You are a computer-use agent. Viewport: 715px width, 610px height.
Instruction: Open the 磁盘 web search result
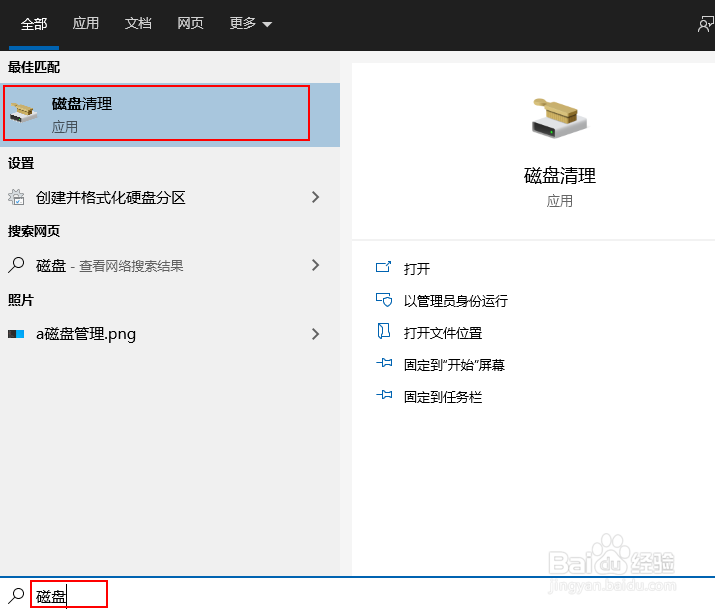170,265
